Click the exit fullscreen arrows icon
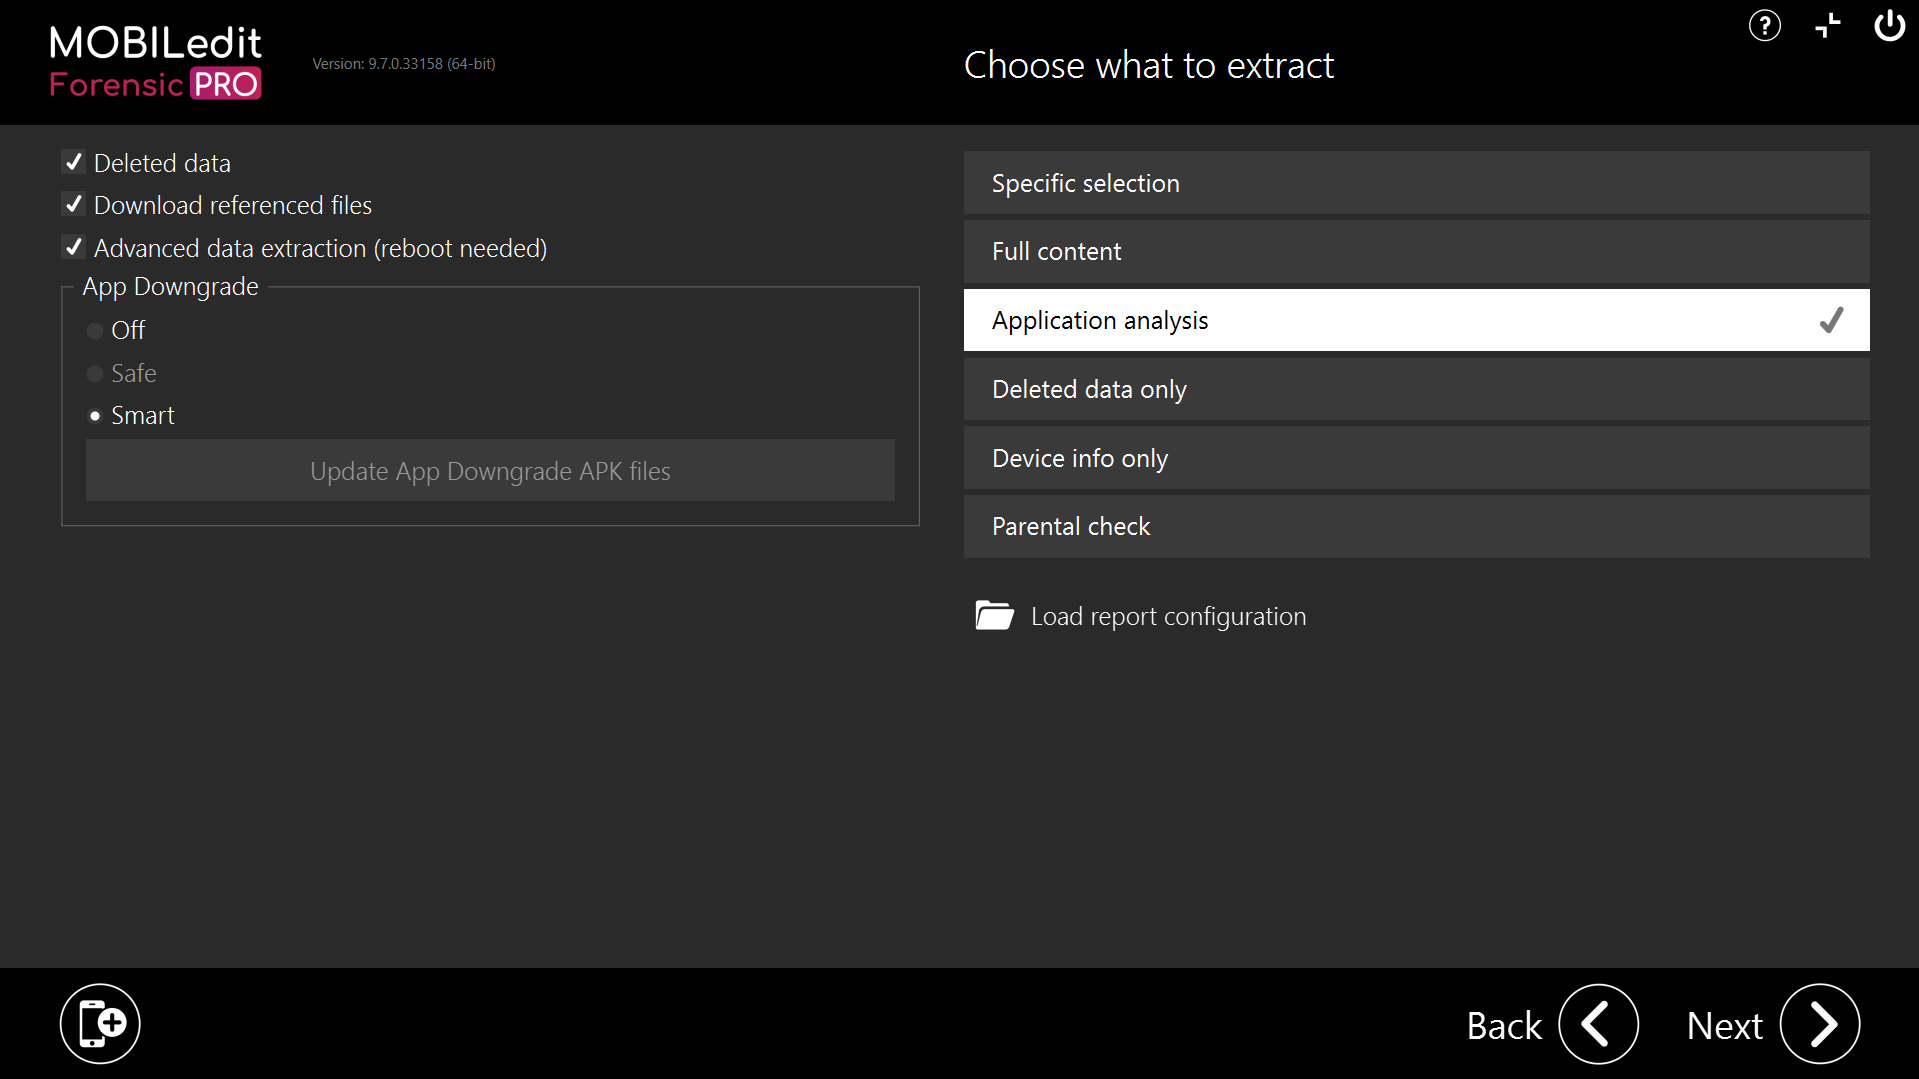Viewport: 1919px width, 1079px height. click(x=1827, y=26)
